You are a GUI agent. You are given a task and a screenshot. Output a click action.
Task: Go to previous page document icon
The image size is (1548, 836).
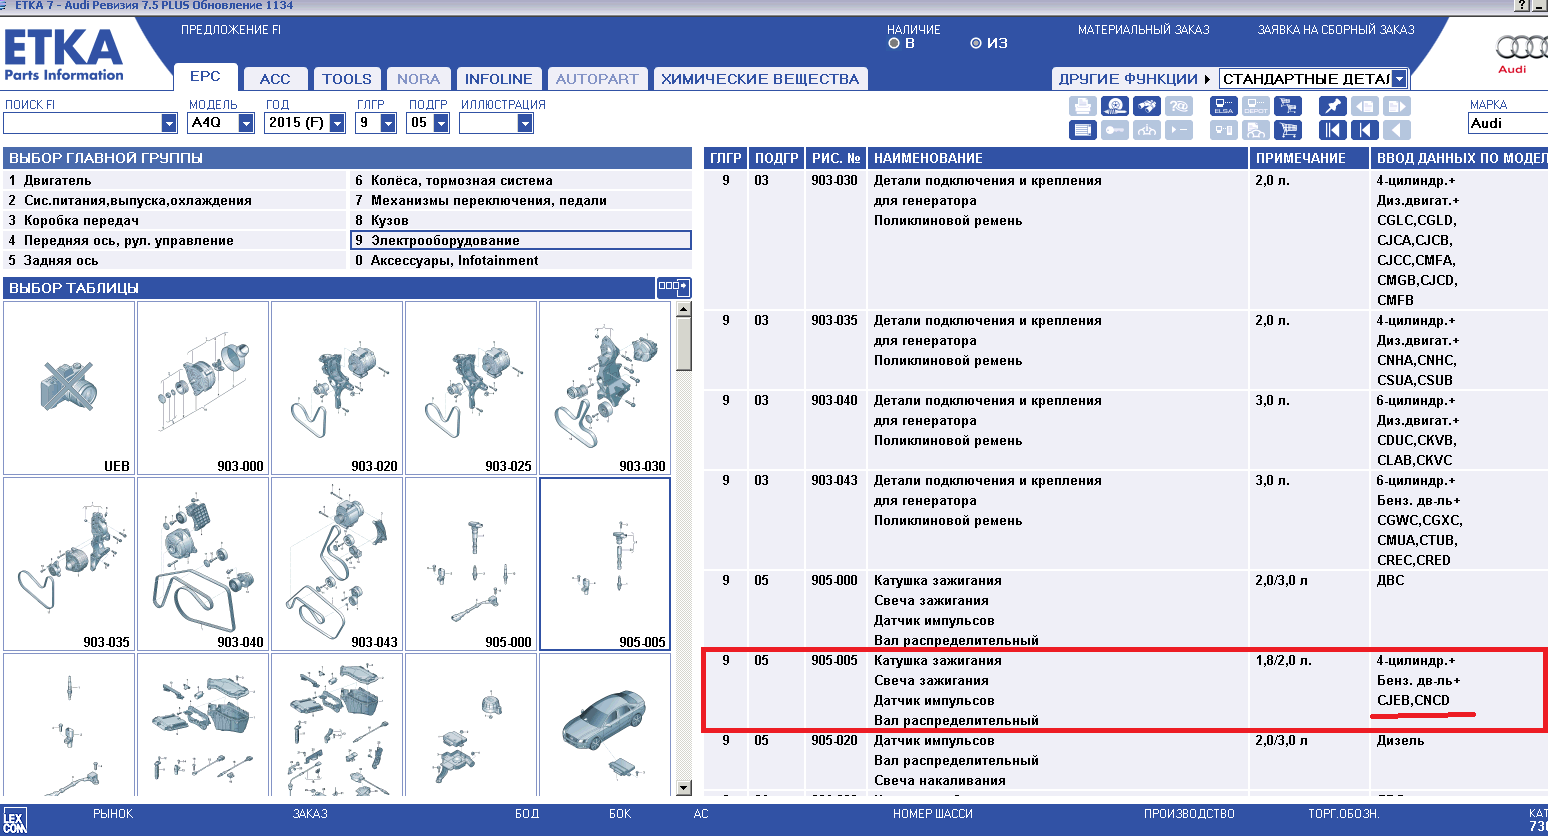pyautogui.click(x=1365, y=106)
